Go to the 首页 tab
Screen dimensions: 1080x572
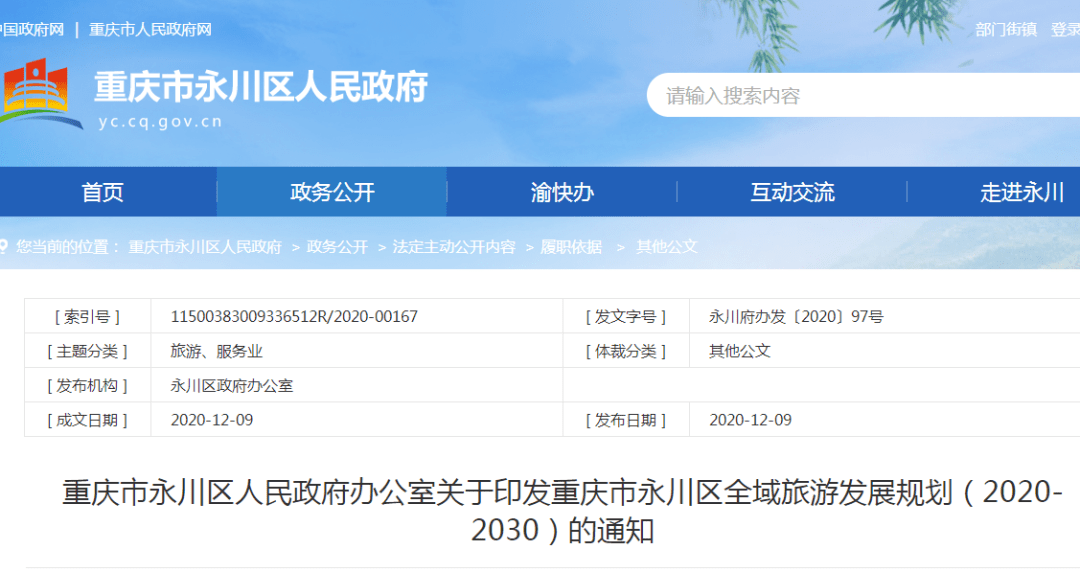pyautogui.click(x=102, y=192)
